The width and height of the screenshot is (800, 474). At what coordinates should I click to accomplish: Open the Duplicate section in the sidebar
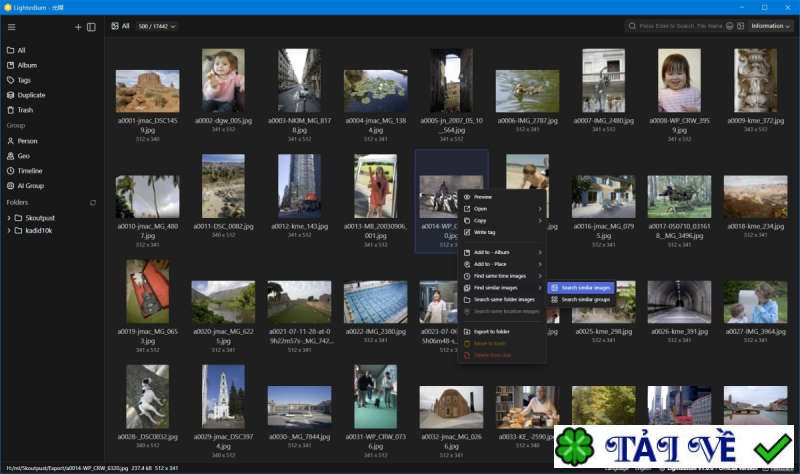click(x=31, y=95)
